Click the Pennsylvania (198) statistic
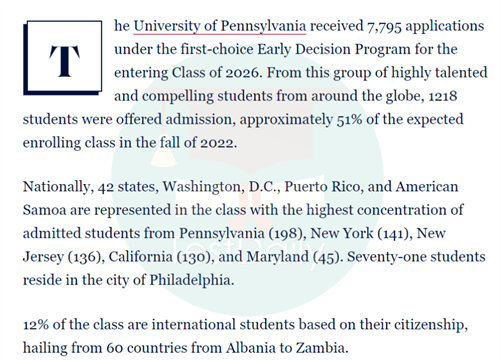 [243, 233]
